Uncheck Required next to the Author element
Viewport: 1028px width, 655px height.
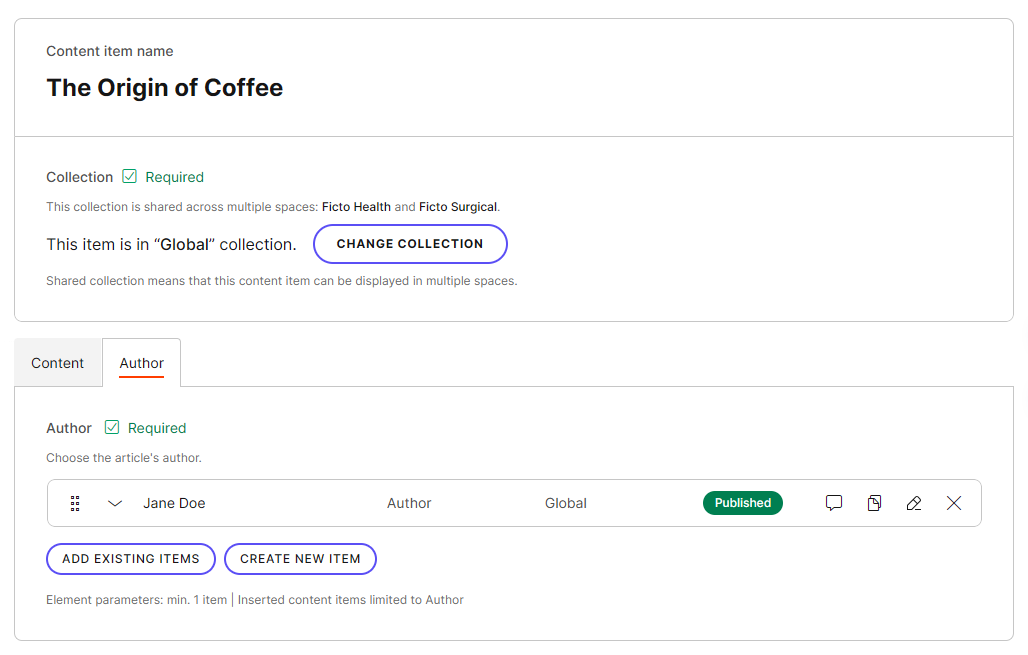point(113,427)
